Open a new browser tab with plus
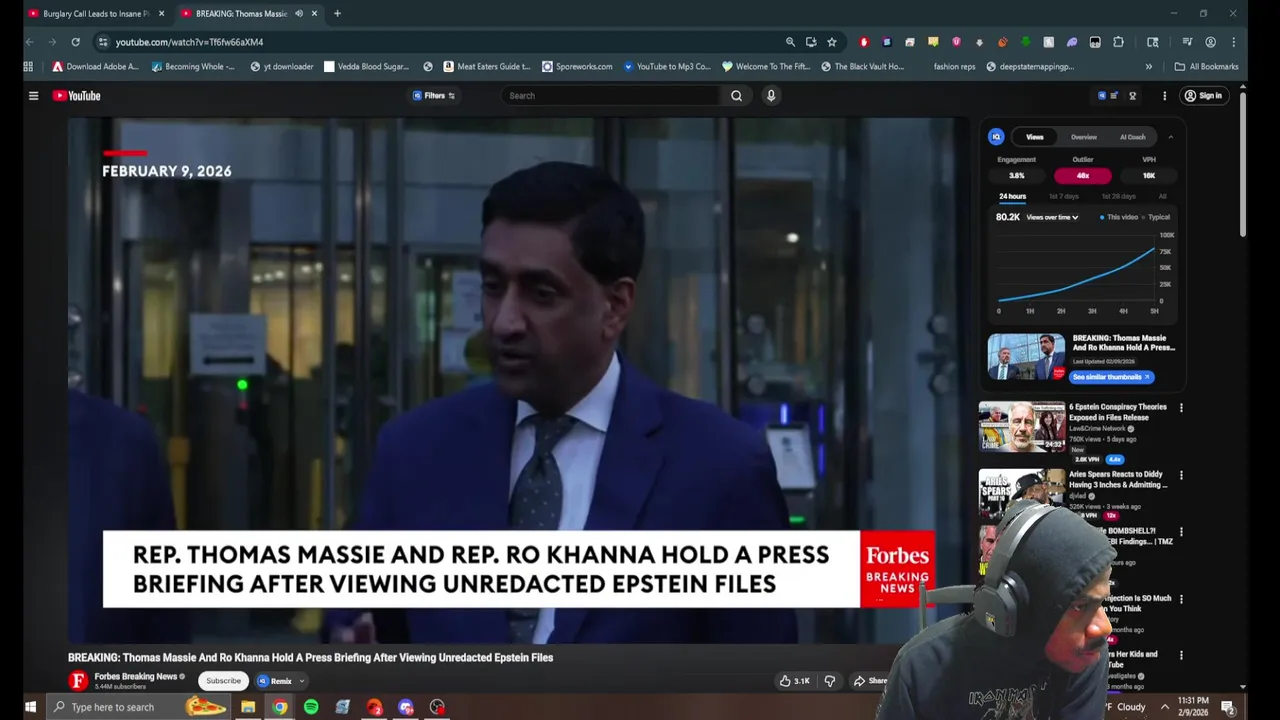The width and height of the screenshot is (1280, 720). point(337,14)
